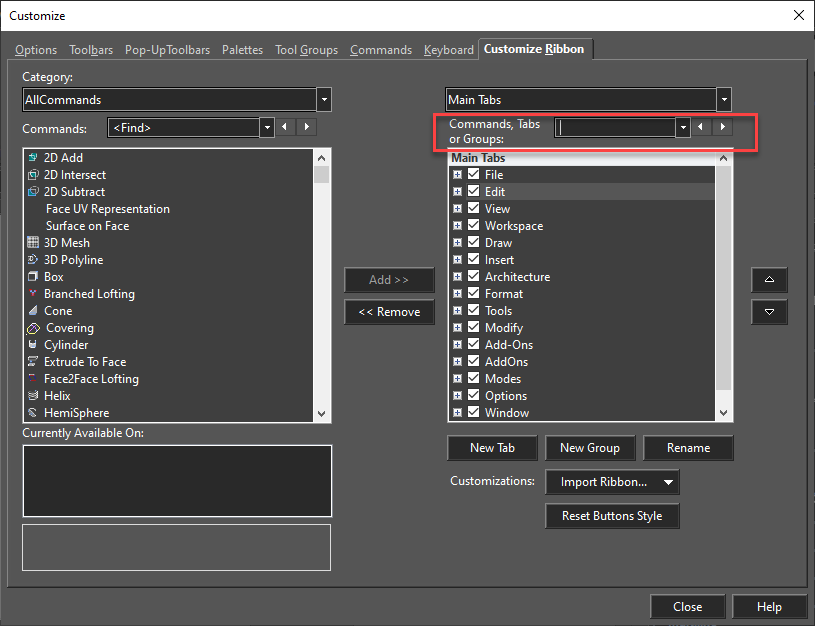
Task: Select the Cone icon in Commands
Action: pos(33,311)
